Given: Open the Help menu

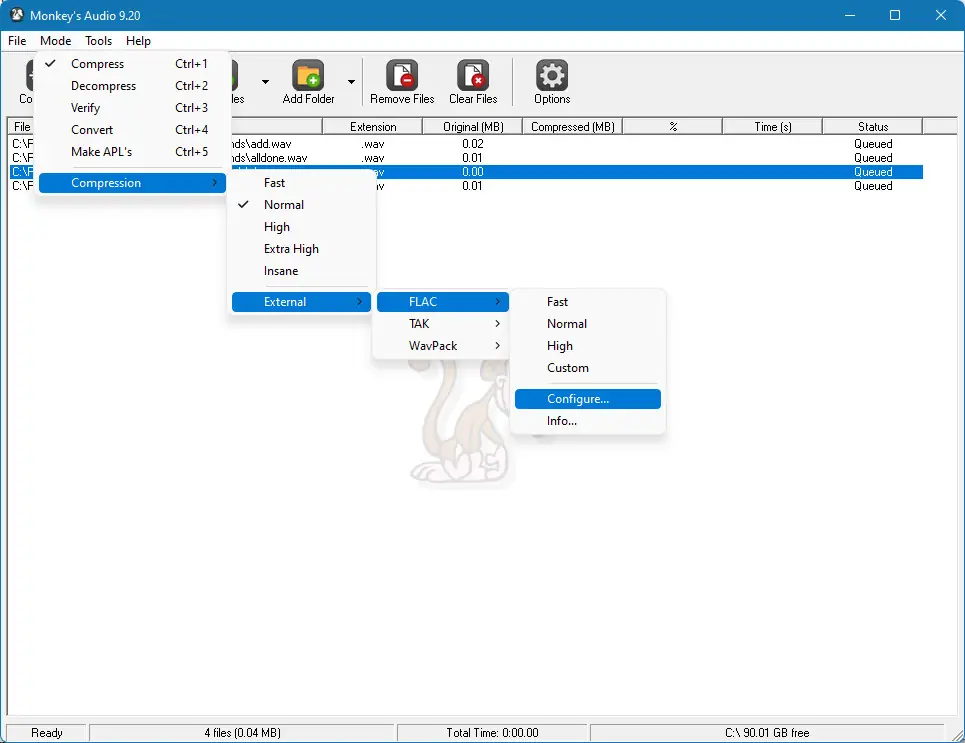Looking at the screenshot, I should pos(138,41).
